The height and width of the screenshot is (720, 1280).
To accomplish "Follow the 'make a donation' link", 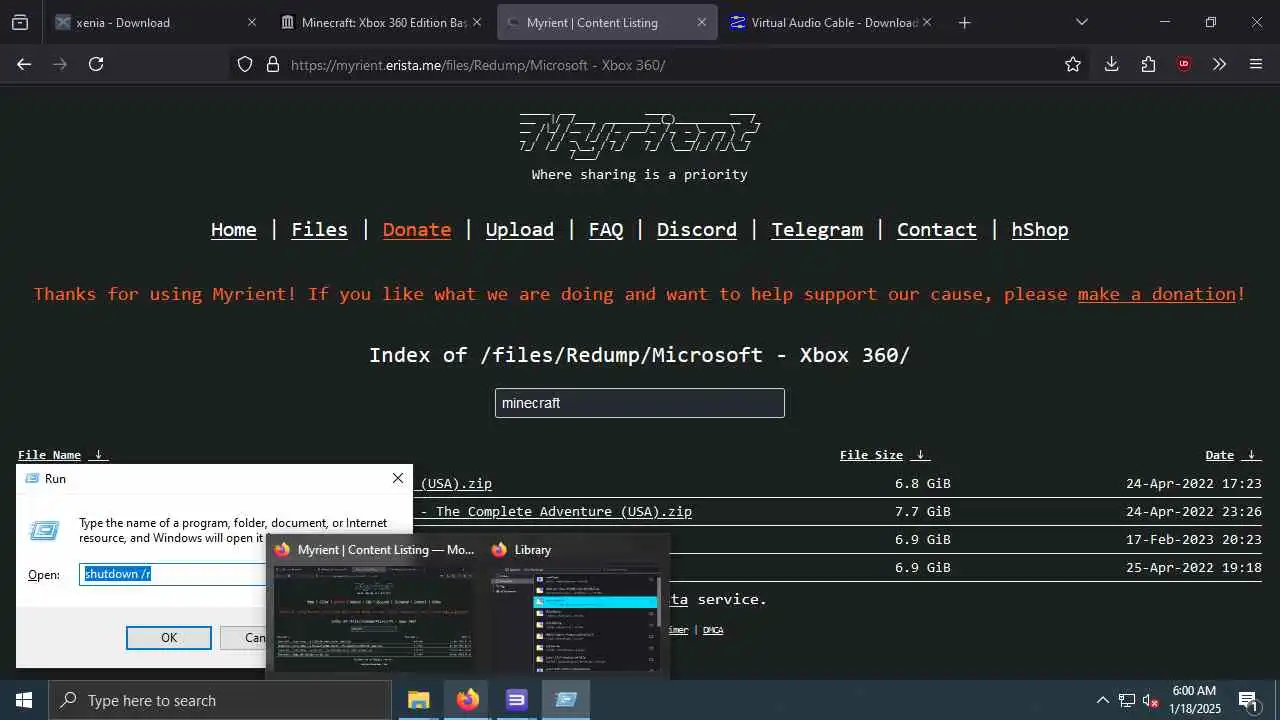I will 1157,294.
